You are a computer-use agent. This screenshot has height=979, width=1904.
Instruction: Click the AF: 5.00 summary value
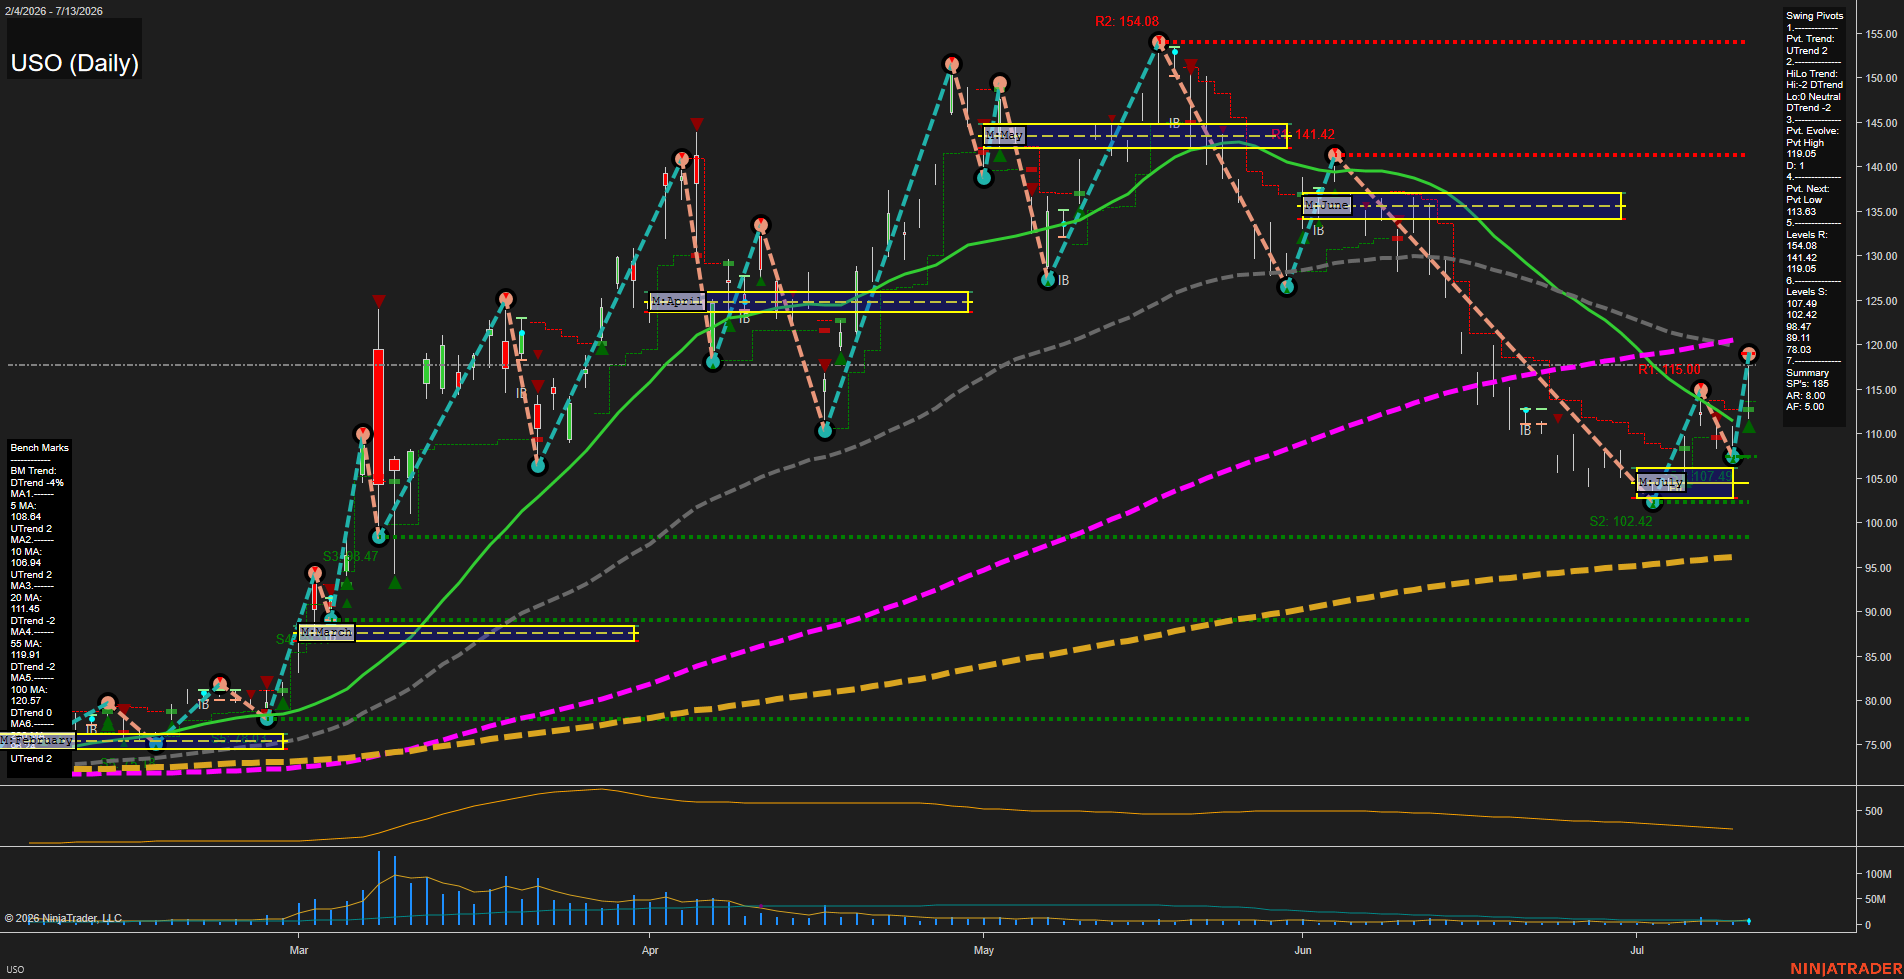click(x=1805, y=407)
